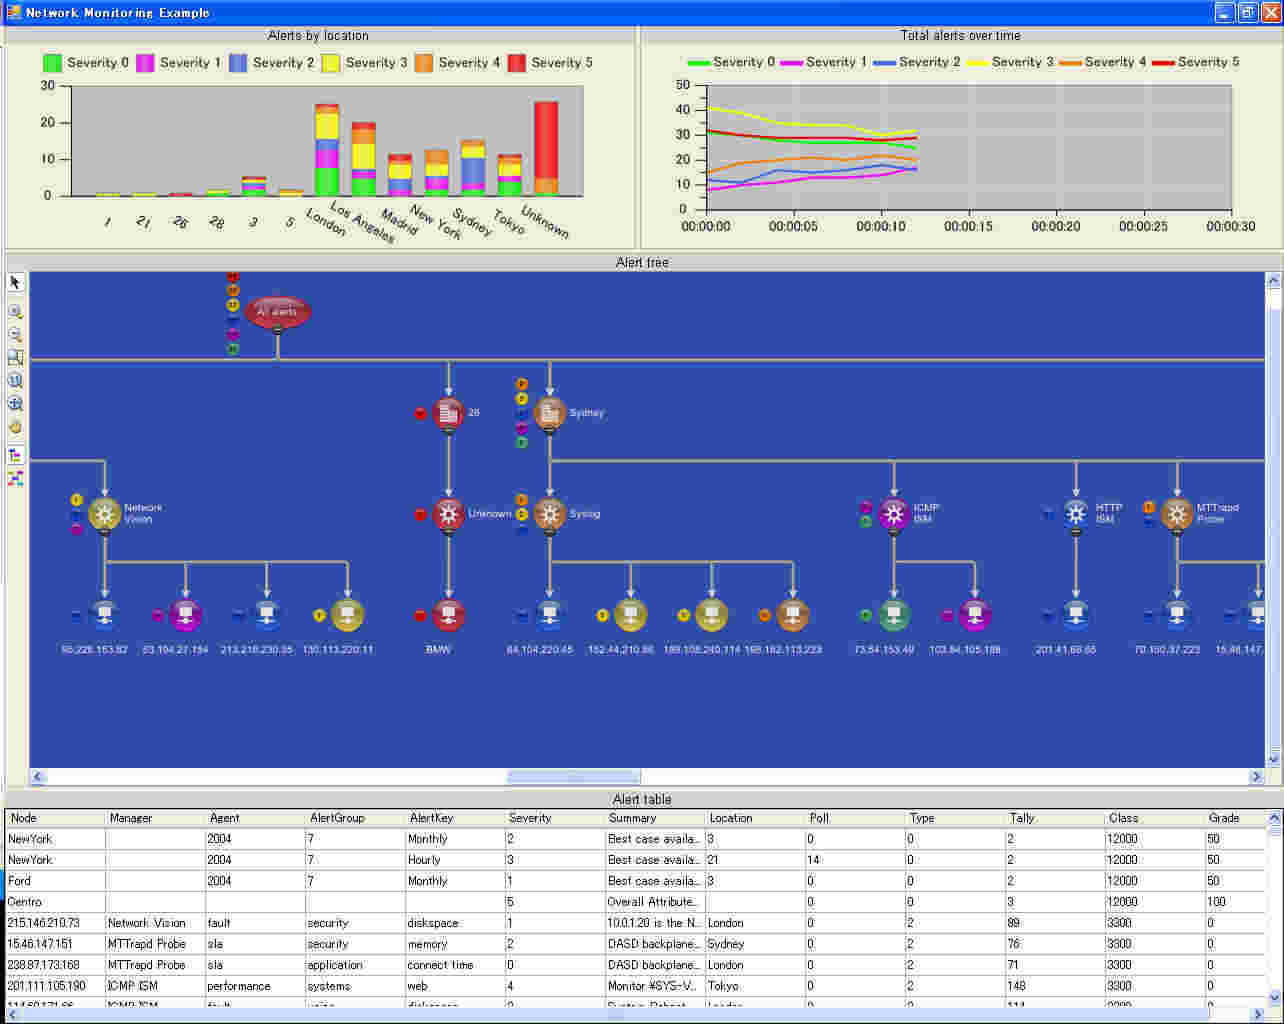Select the connect time AlertKey cell
Viewport: 1284px width, 1024px height.
coord(455,965)
